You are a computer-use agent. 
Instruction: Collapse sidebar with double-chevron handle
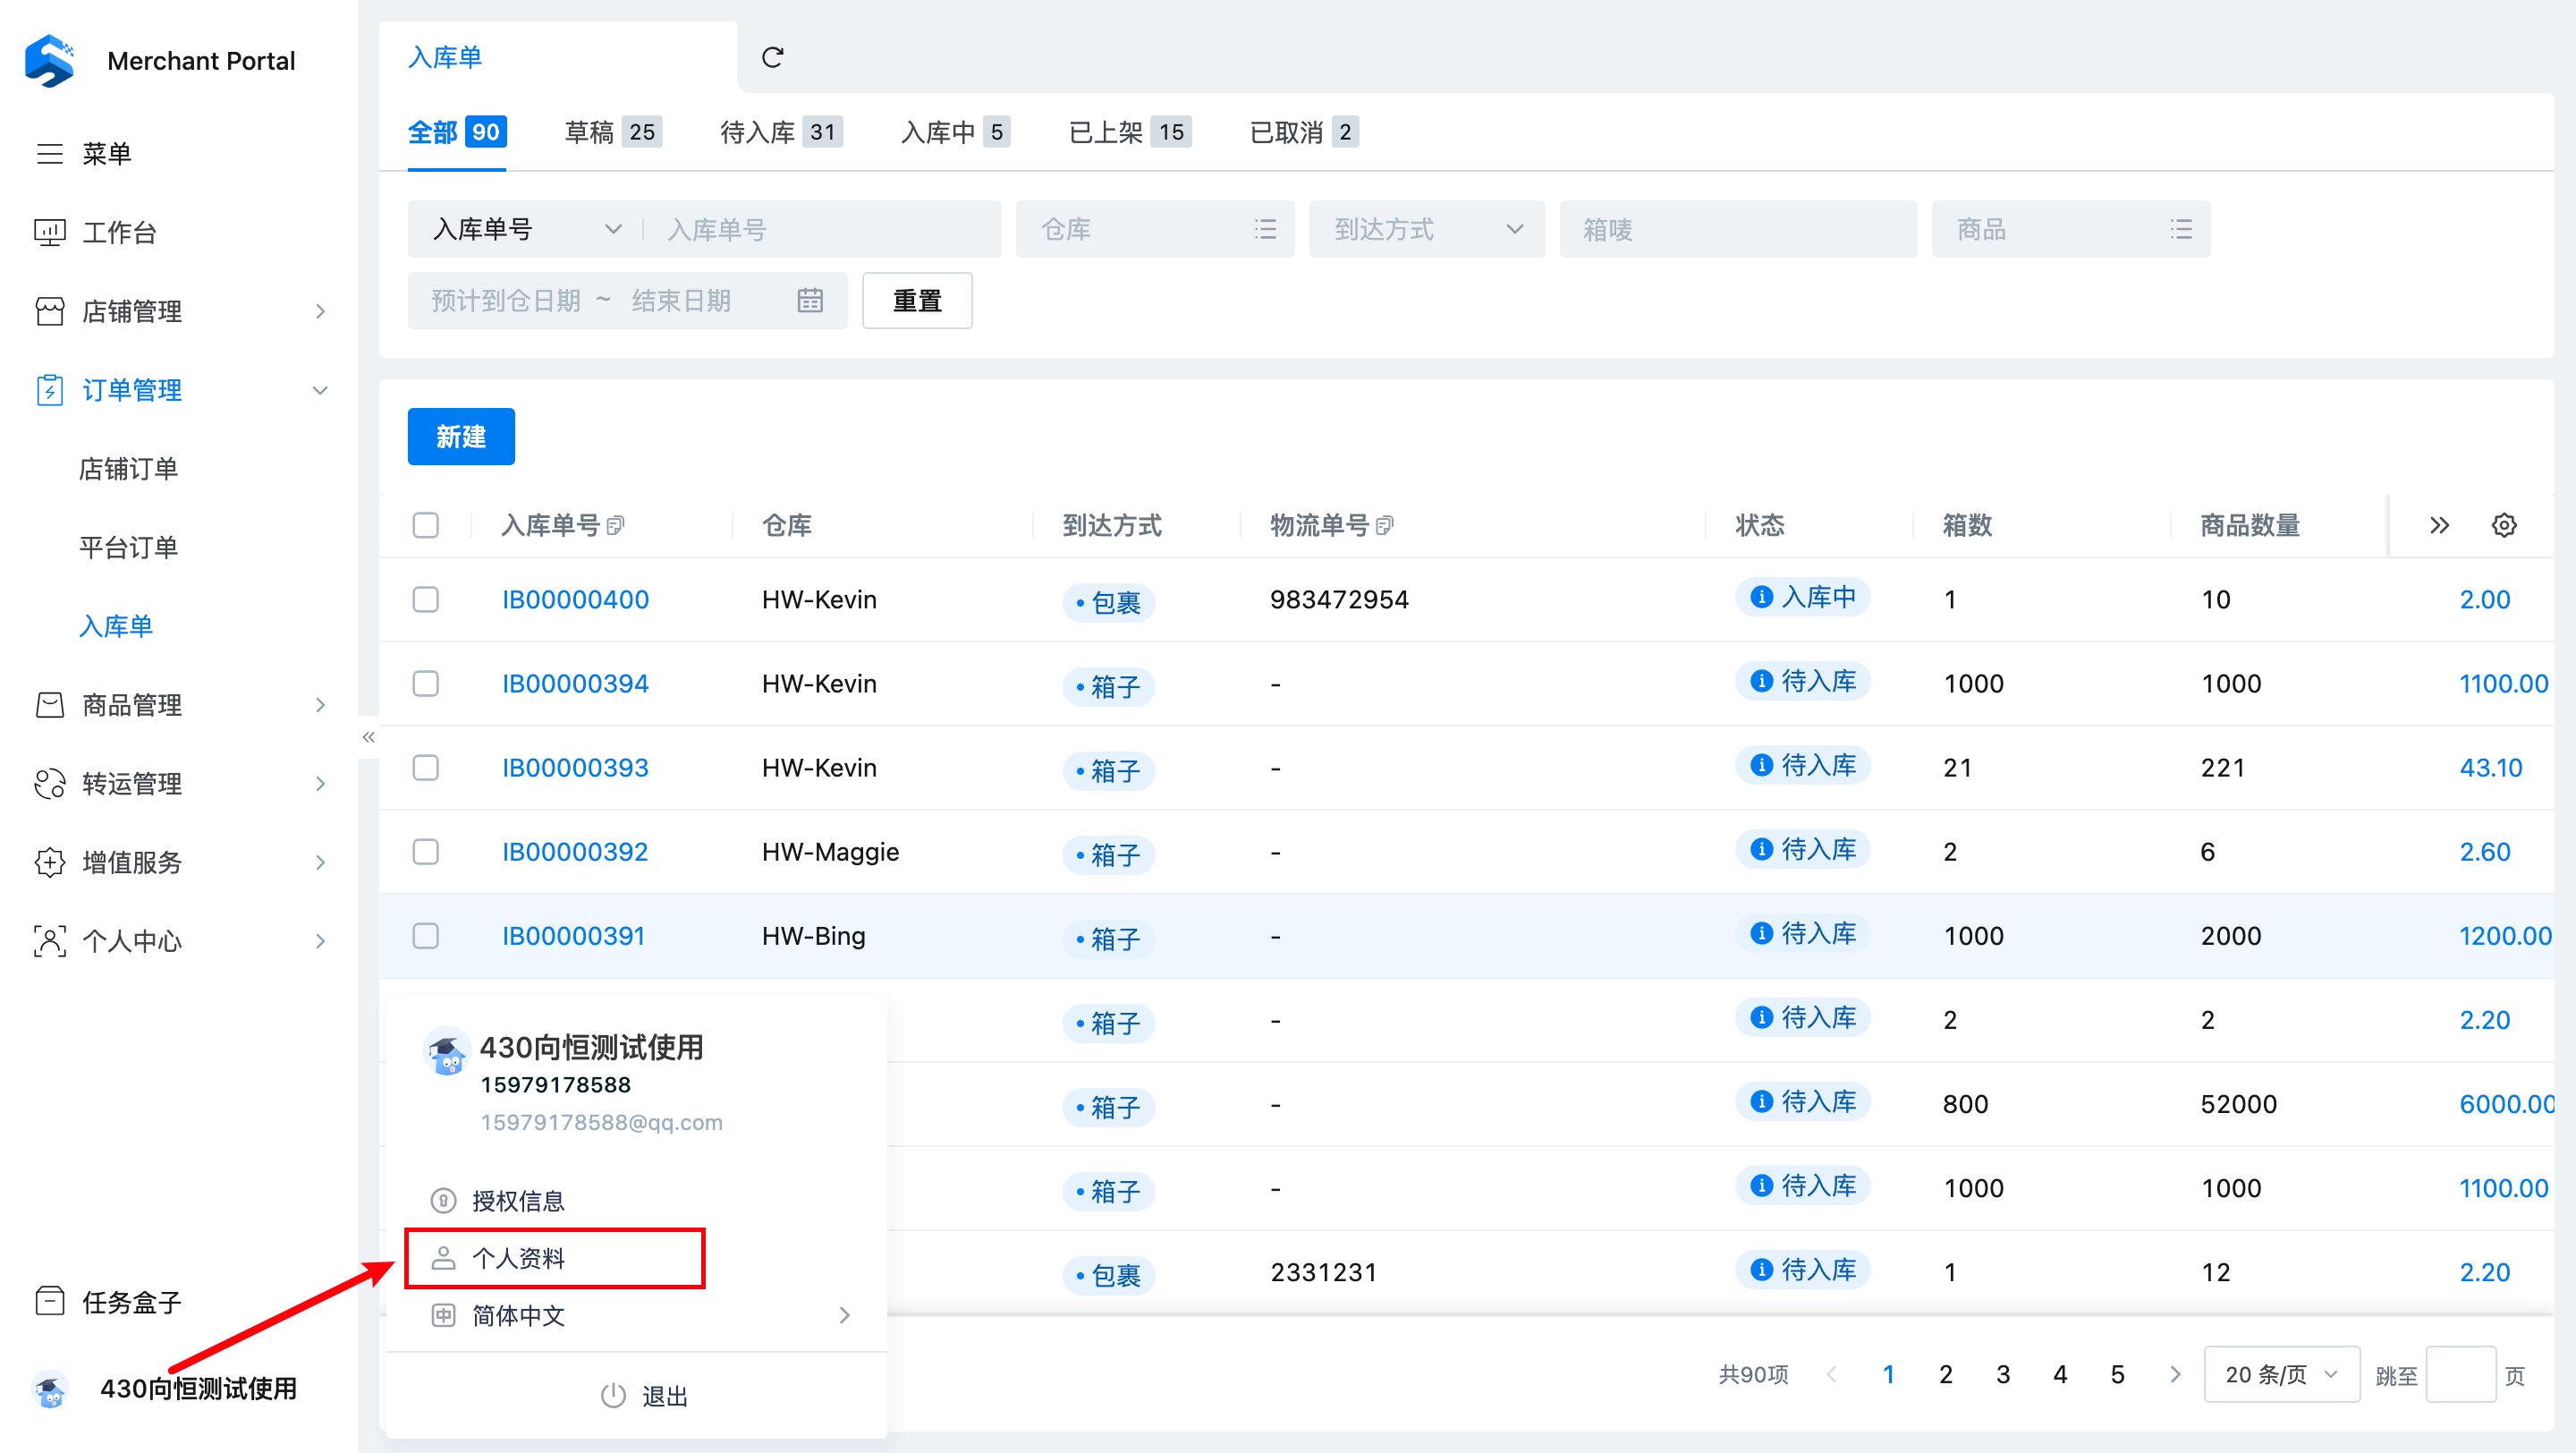click(x=368, y=737)
